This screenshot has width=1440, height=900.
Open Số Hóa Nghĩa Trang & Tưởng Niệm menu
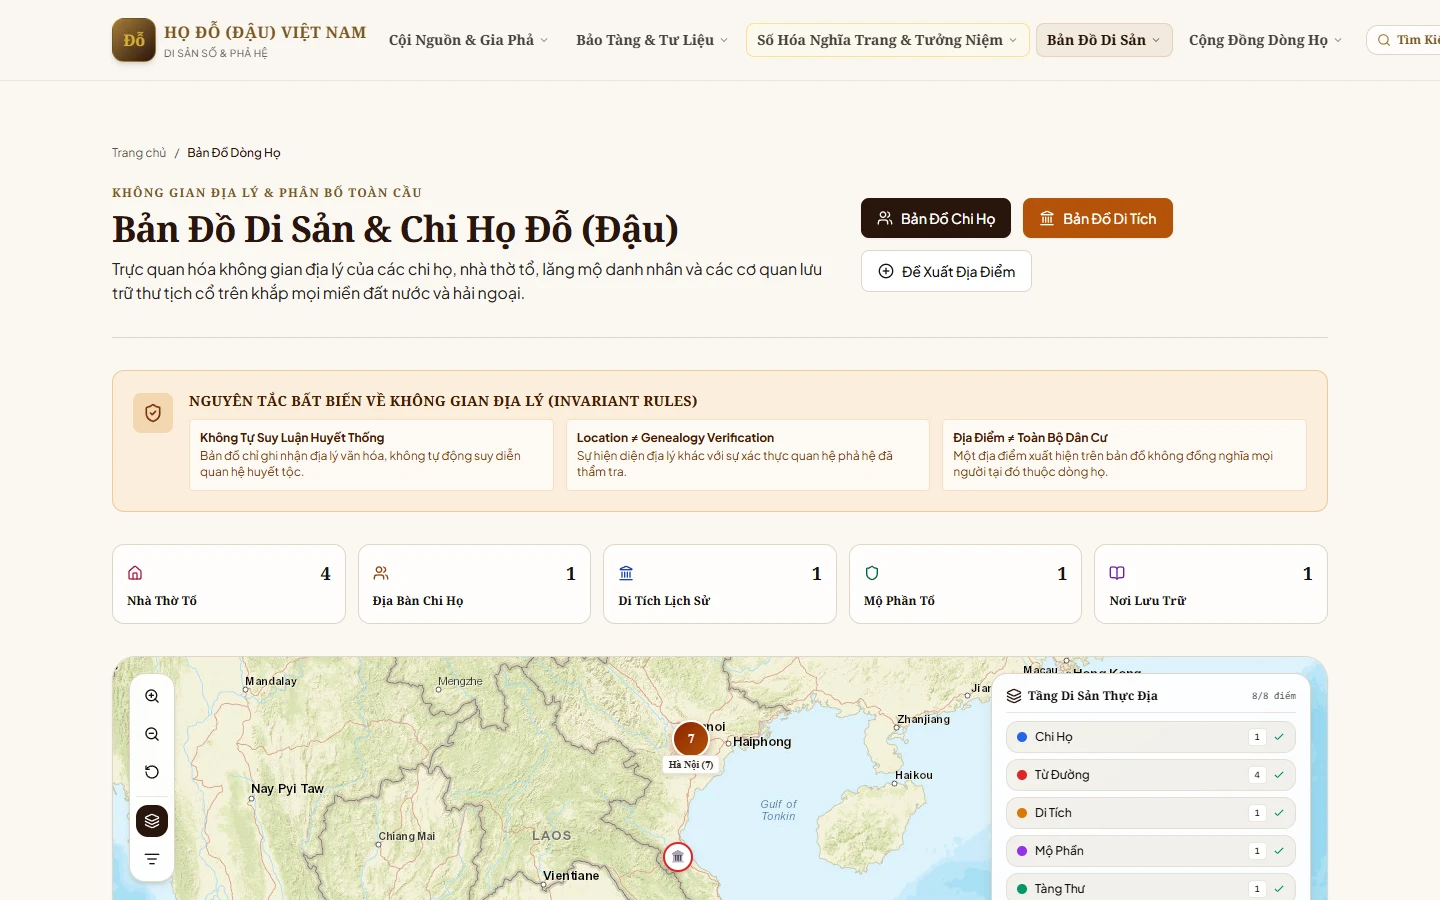pos(887,40)
